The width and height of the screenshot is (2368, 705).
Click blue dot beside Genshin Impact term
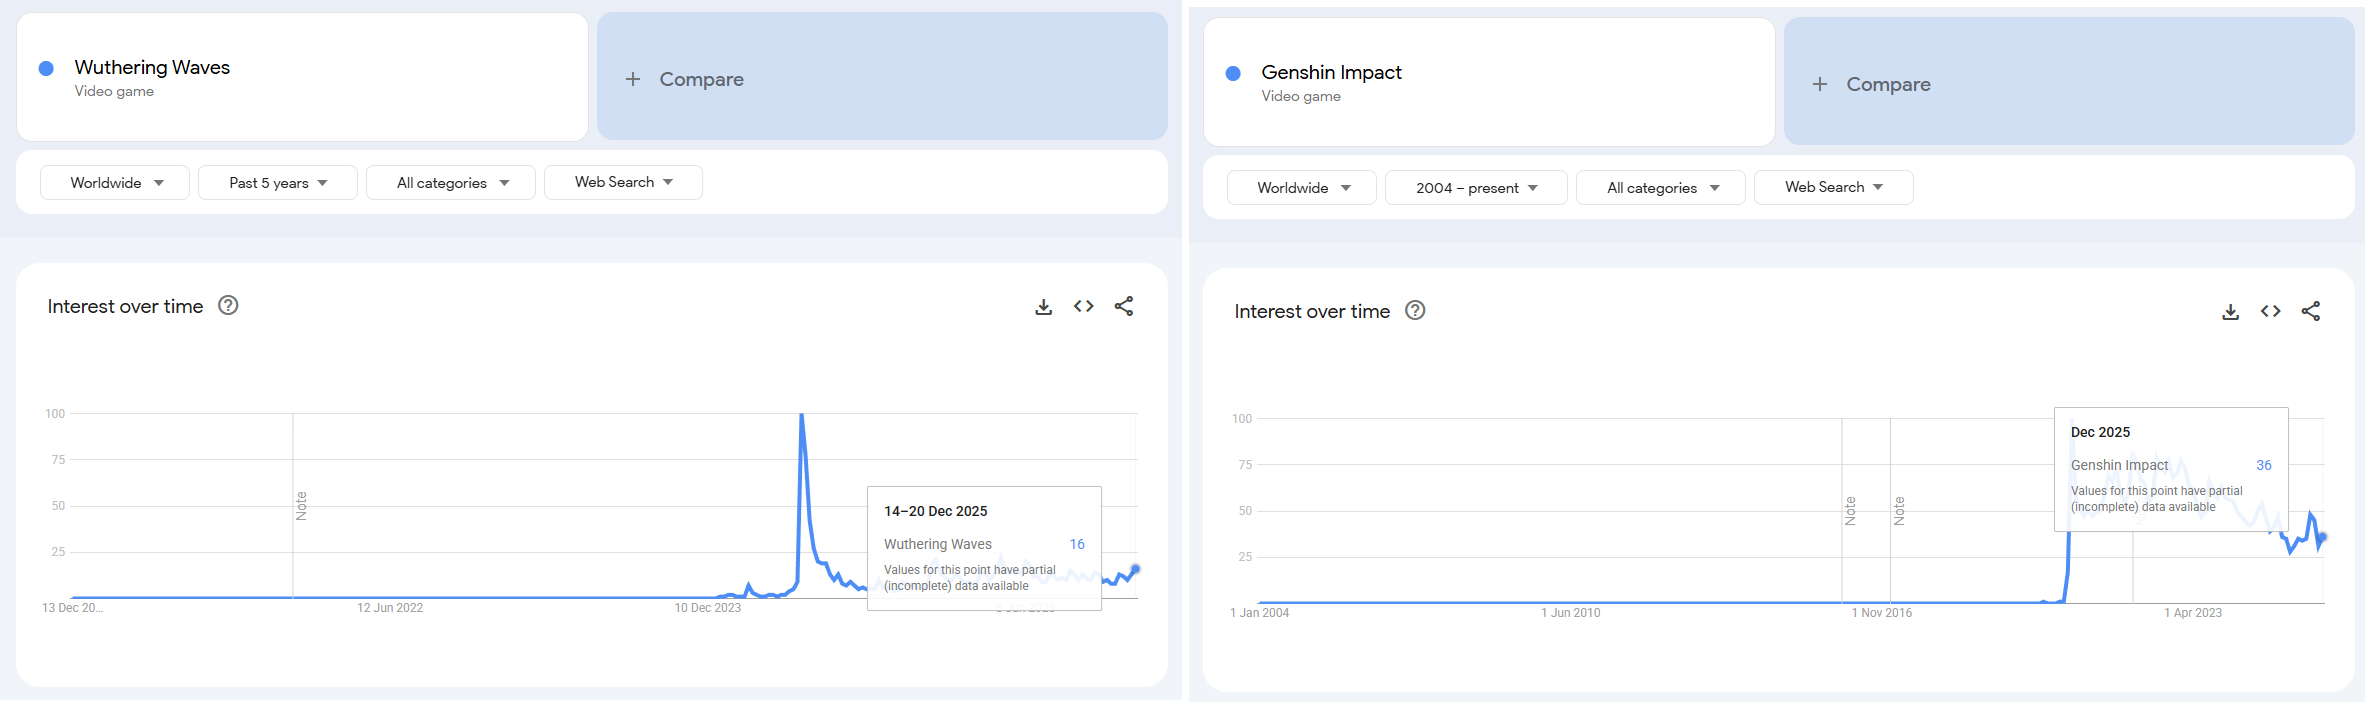[1233, 73]
